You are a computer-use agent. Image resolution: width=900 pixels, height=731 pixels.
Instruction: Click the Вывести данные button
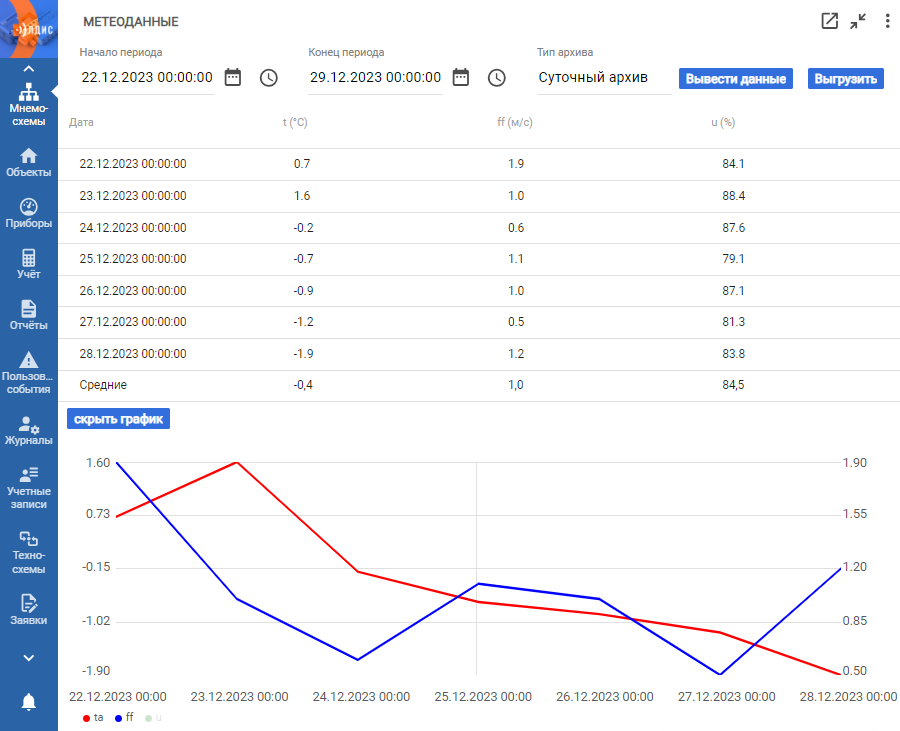(736, 79)
